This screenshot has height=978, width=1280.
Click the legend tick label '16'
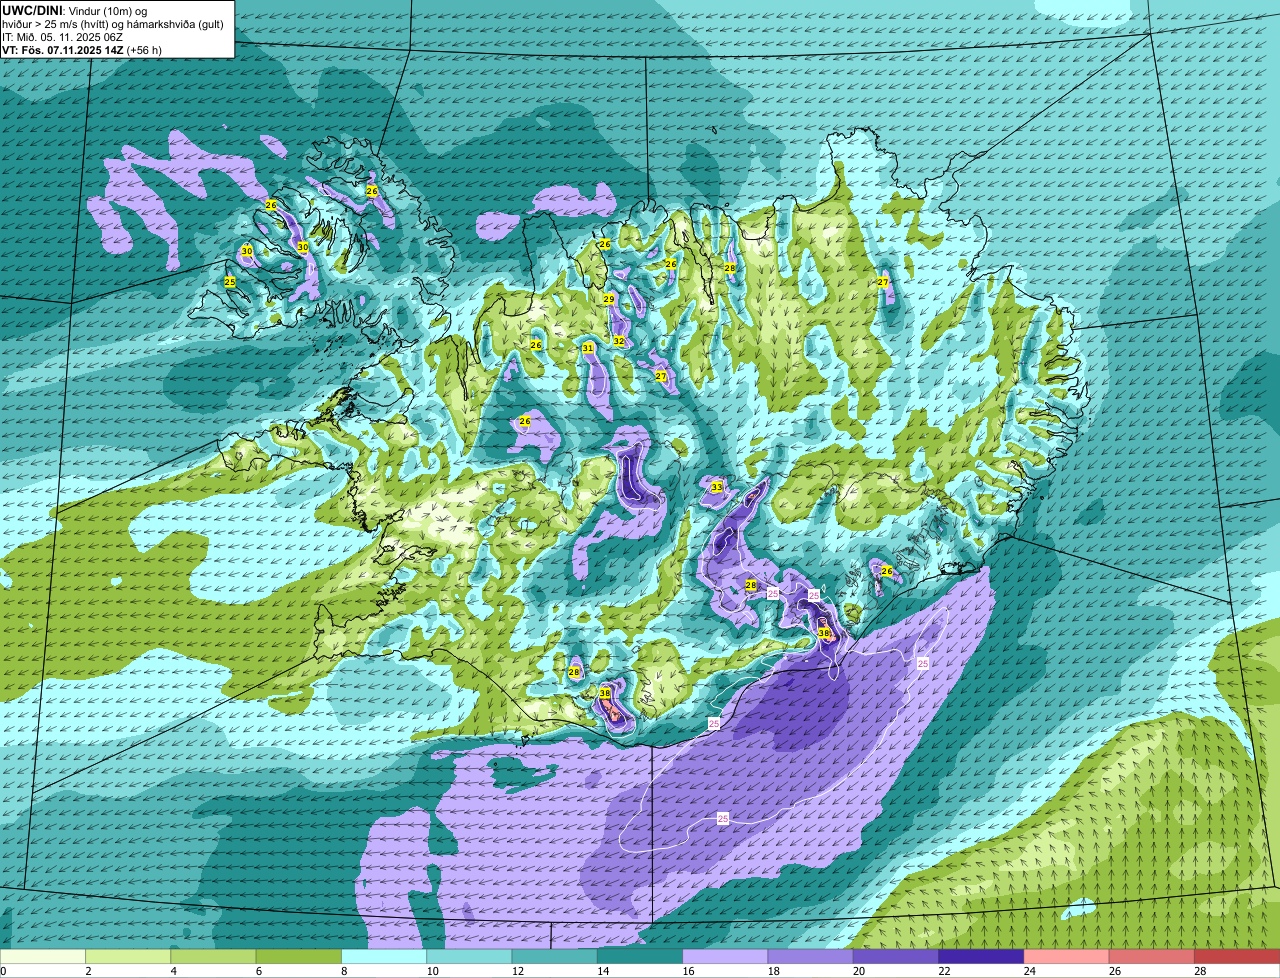pos(687,971)
